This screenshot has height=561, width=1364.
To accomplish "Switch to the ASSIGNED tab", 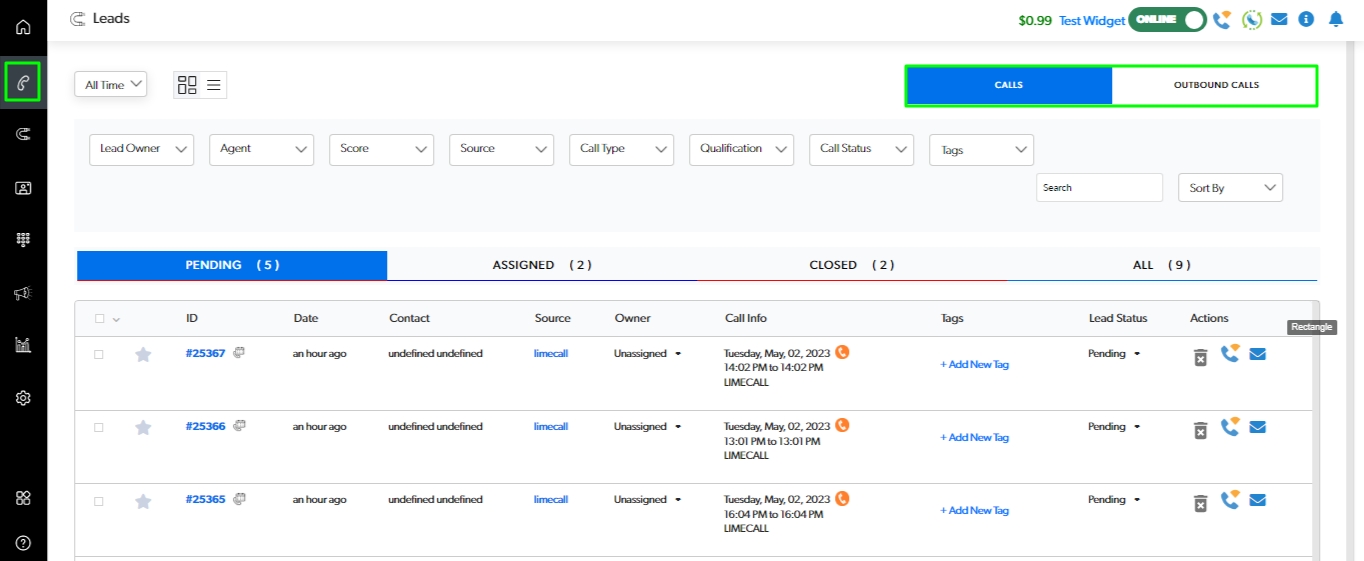I will (x=542, y=265).
